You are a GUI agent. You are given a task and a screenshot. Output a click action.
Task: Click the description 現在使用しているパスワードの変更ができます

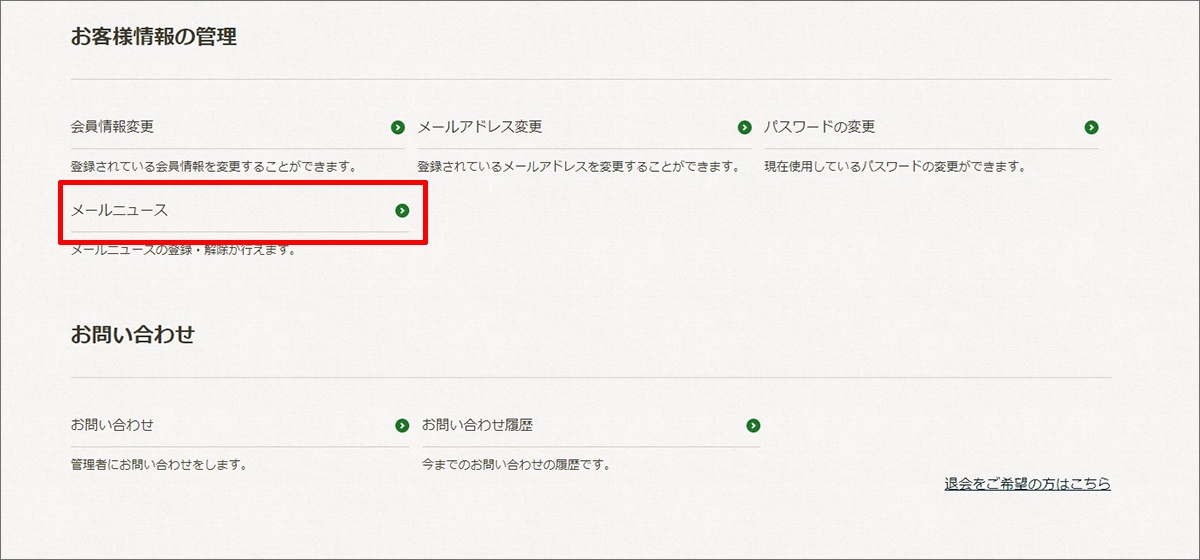click(895, 166)
